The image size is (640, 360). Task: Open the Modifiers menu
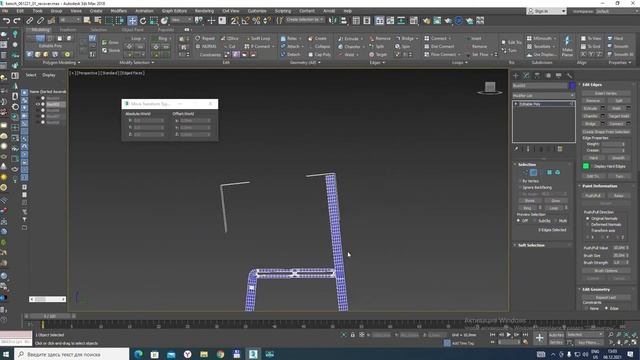(x=119, y=11)
